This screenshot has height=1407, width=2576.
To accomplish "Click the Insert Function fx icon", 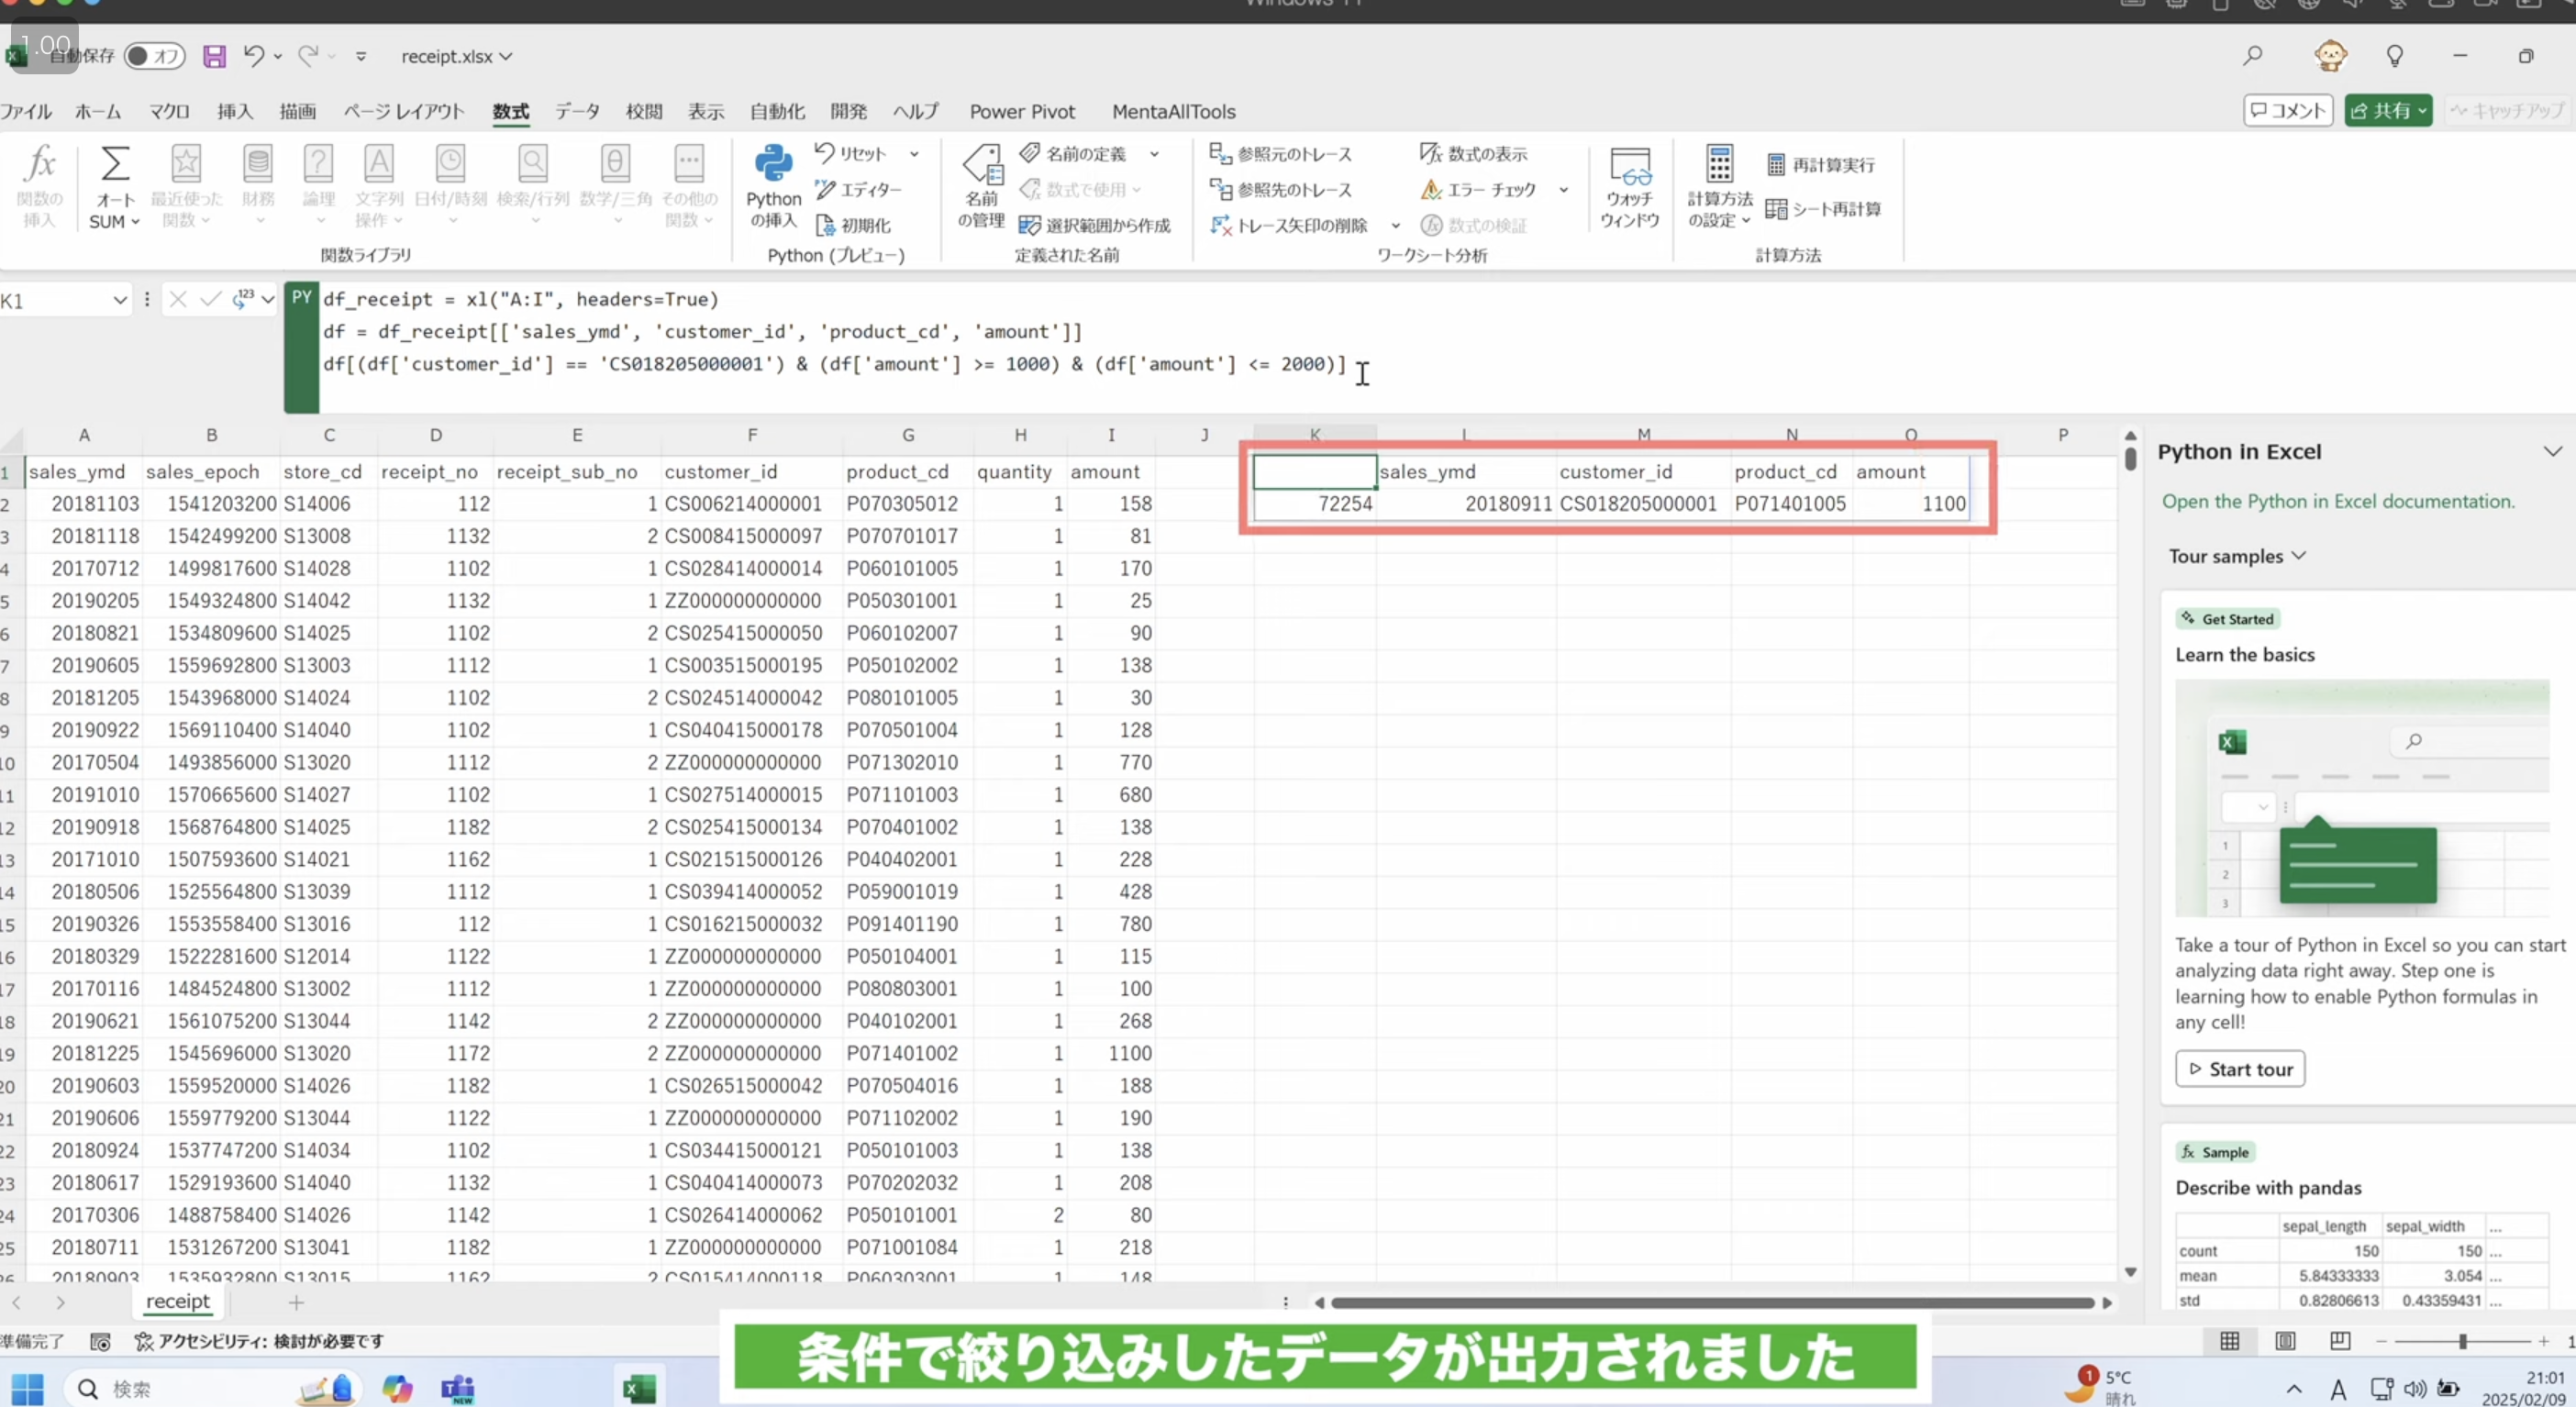I will (x=40, y=164).
